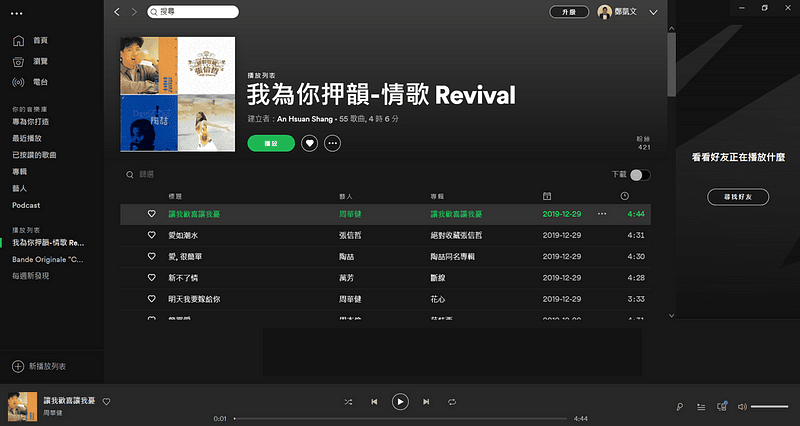Sort by the date added calendar icon

(x=547, y=196)
